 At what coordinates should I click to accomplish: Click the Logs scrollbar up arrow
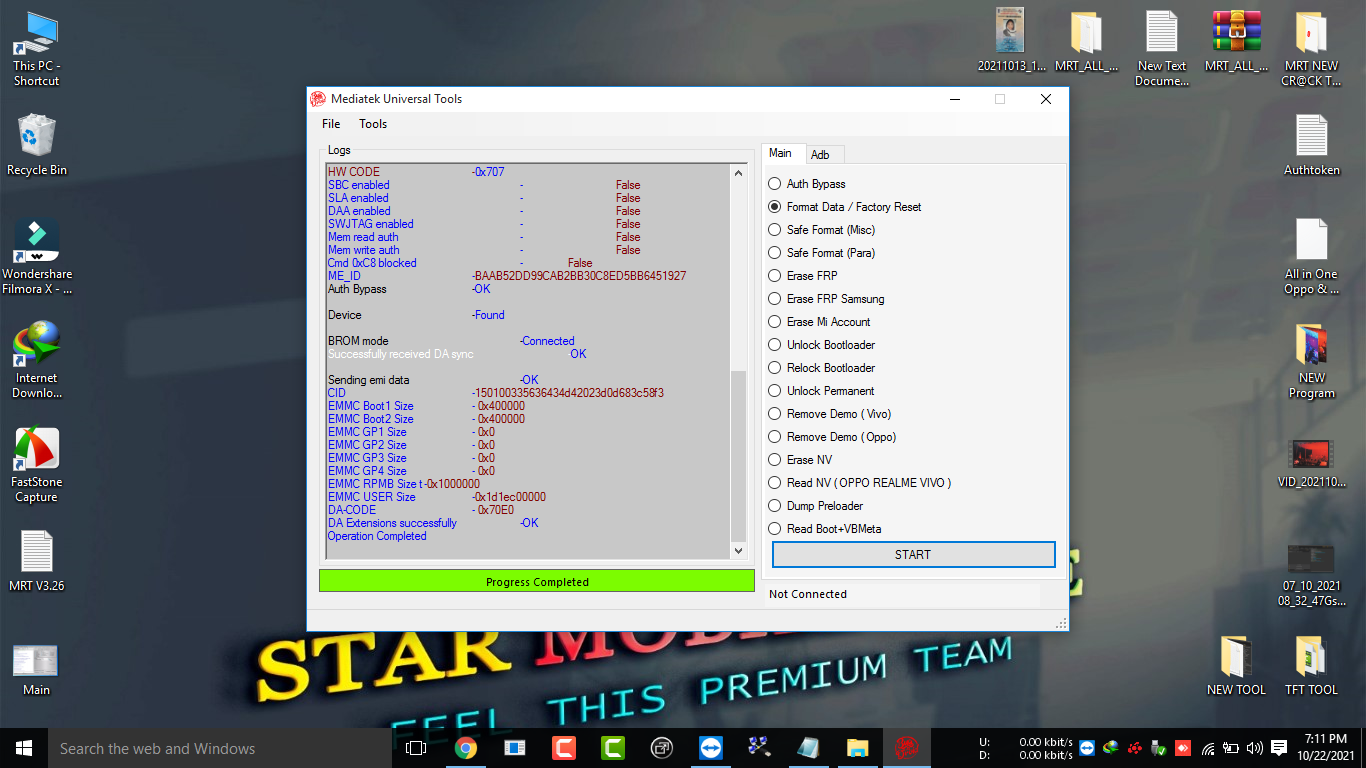739,173
